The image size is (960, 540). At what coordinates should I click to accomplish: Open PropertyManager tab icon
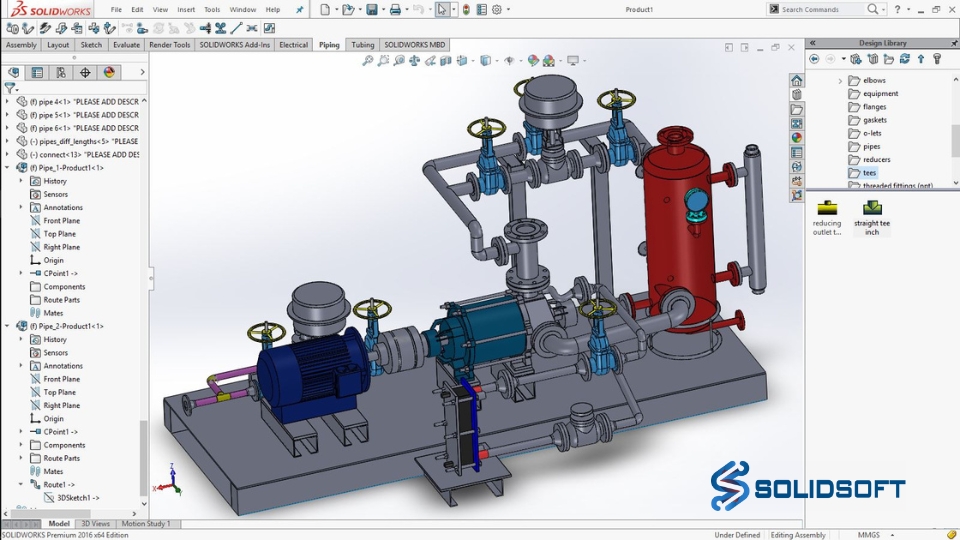(x=37, y=72)
